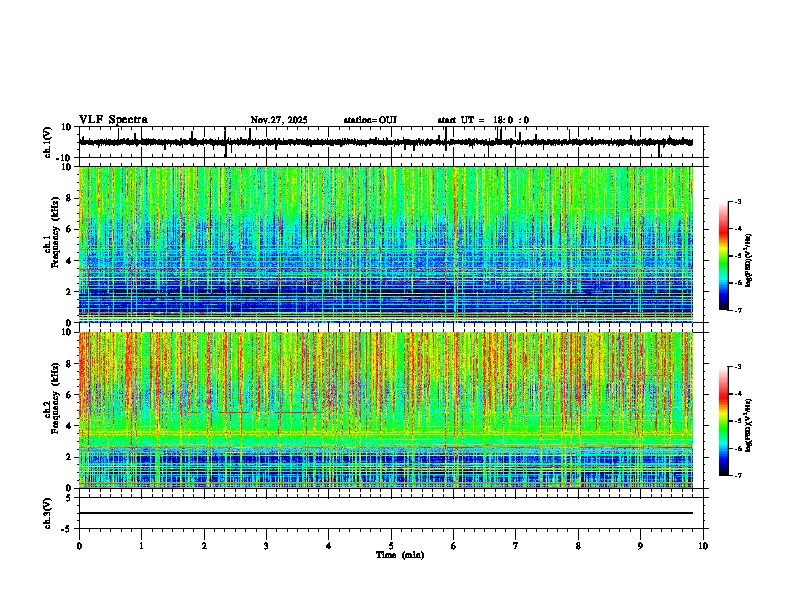Click the "-5" tick on ch.3(V) axis
Viewport: 792px width, 612px height.
click(67, 529)
